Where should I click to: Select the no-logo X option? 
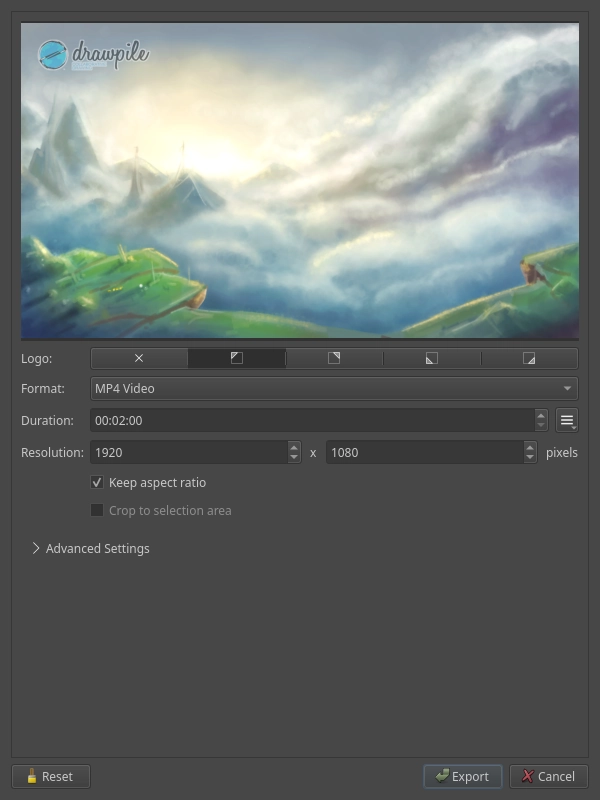[x=139, y=358]
